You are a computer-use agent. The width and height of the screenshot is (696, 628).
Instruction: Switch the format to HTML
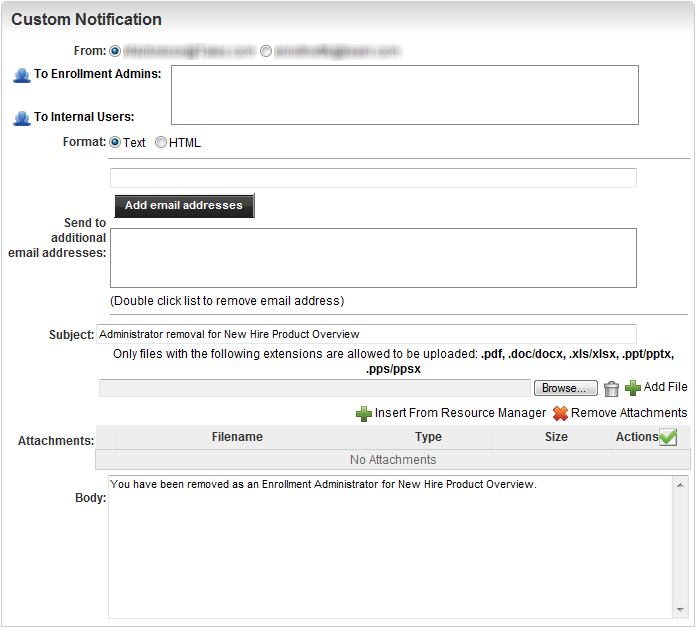[161, 142]
